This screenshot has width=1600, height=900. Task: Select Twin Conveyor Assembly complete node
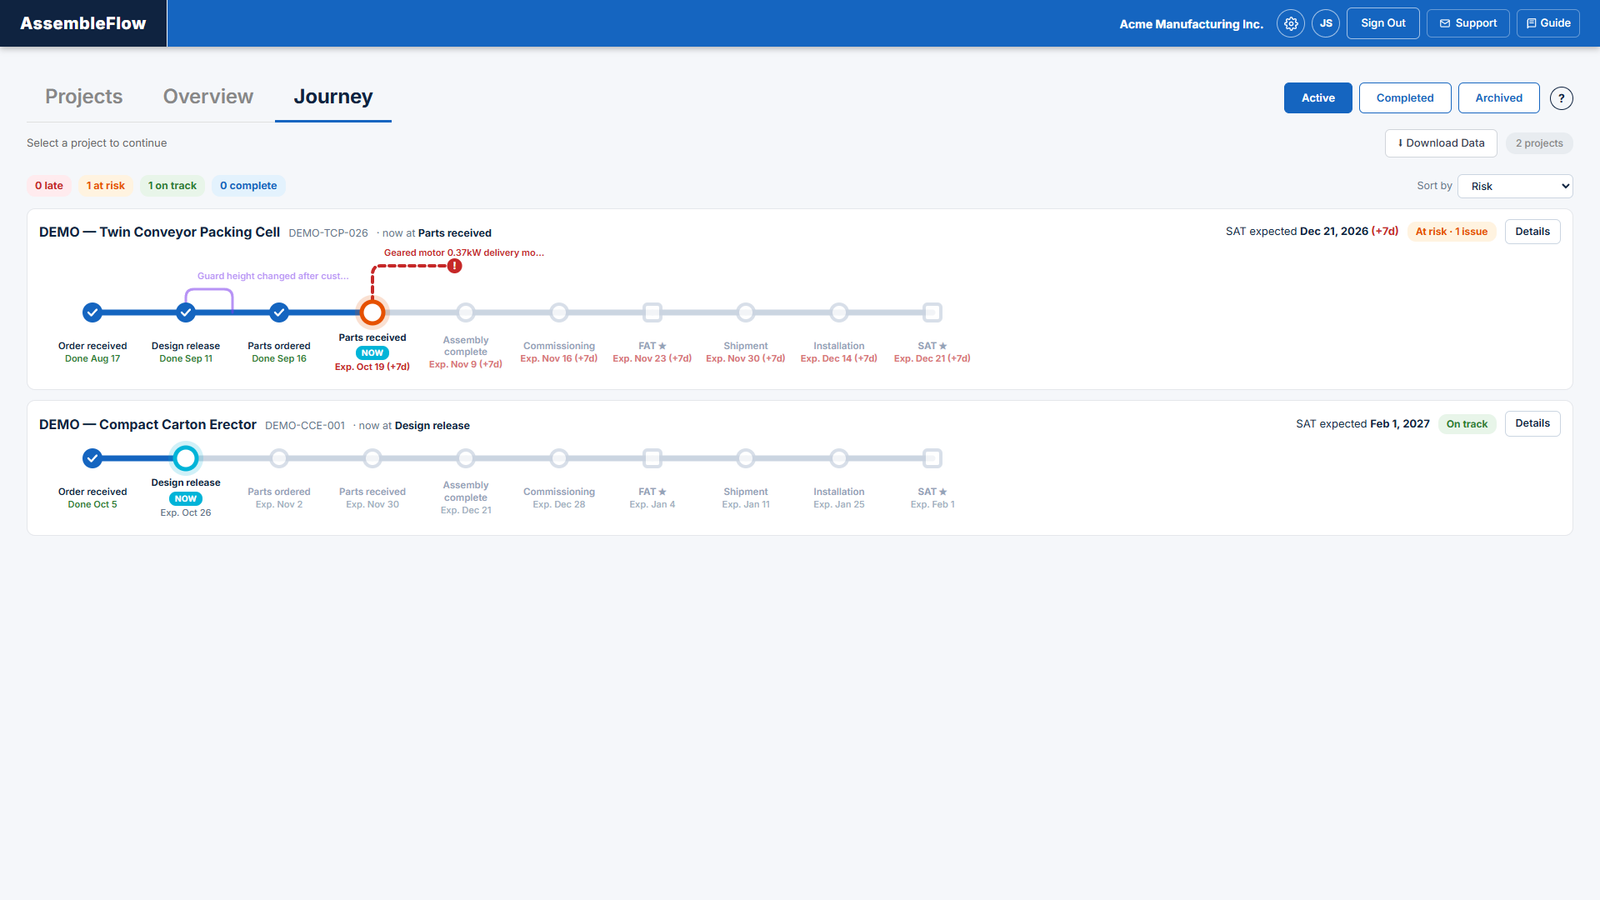tap(466, 312)
